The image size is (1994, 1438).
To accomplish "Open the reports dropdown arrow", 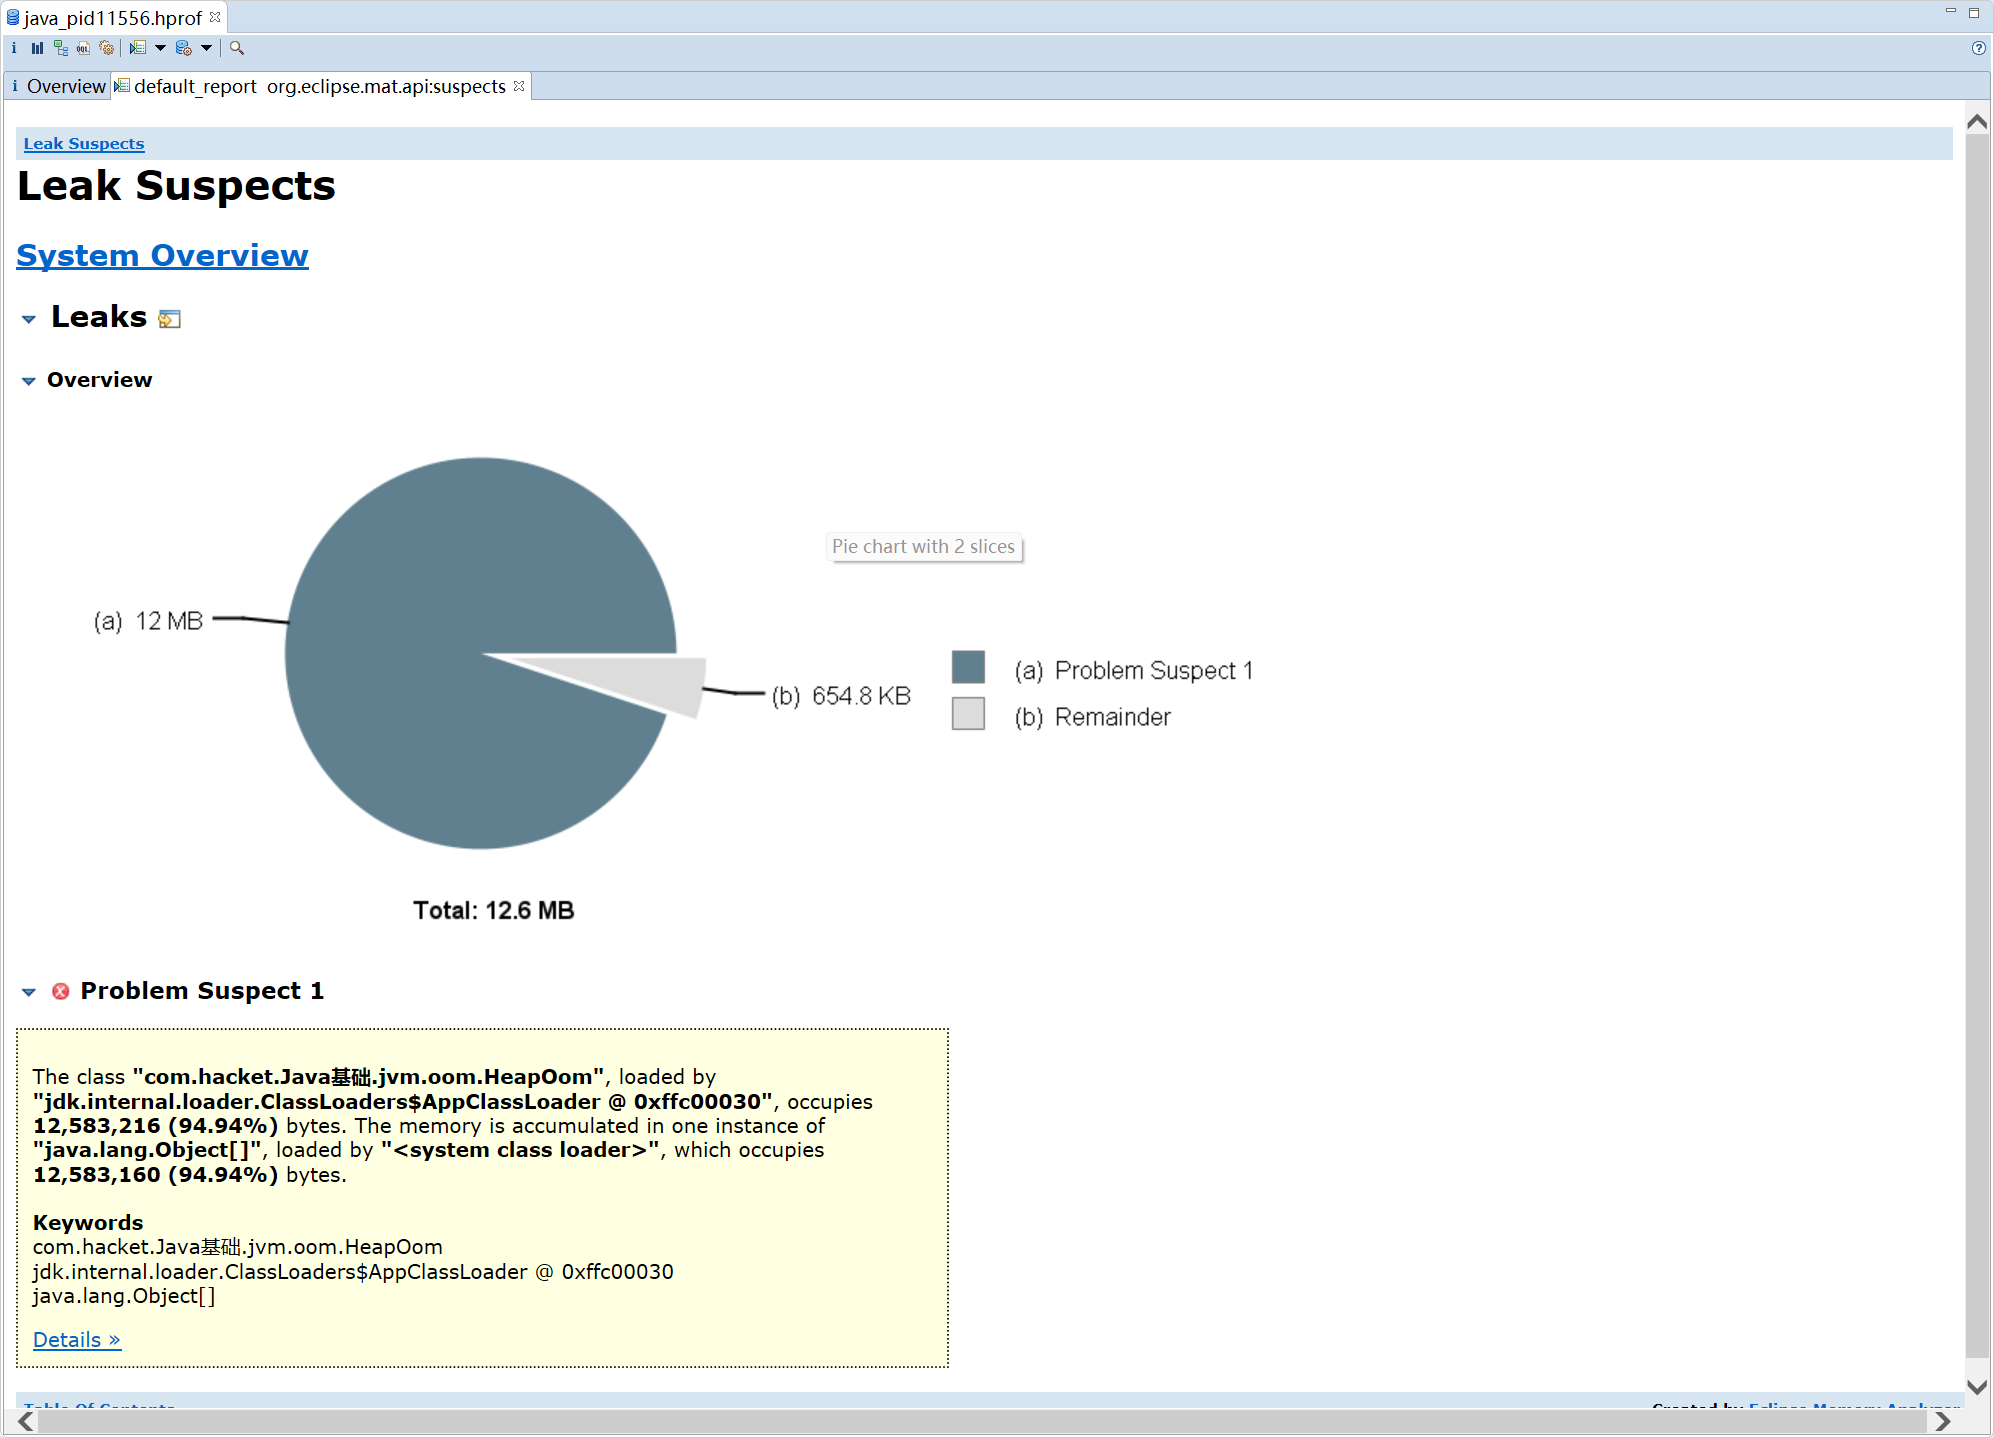I will [160, 48].
